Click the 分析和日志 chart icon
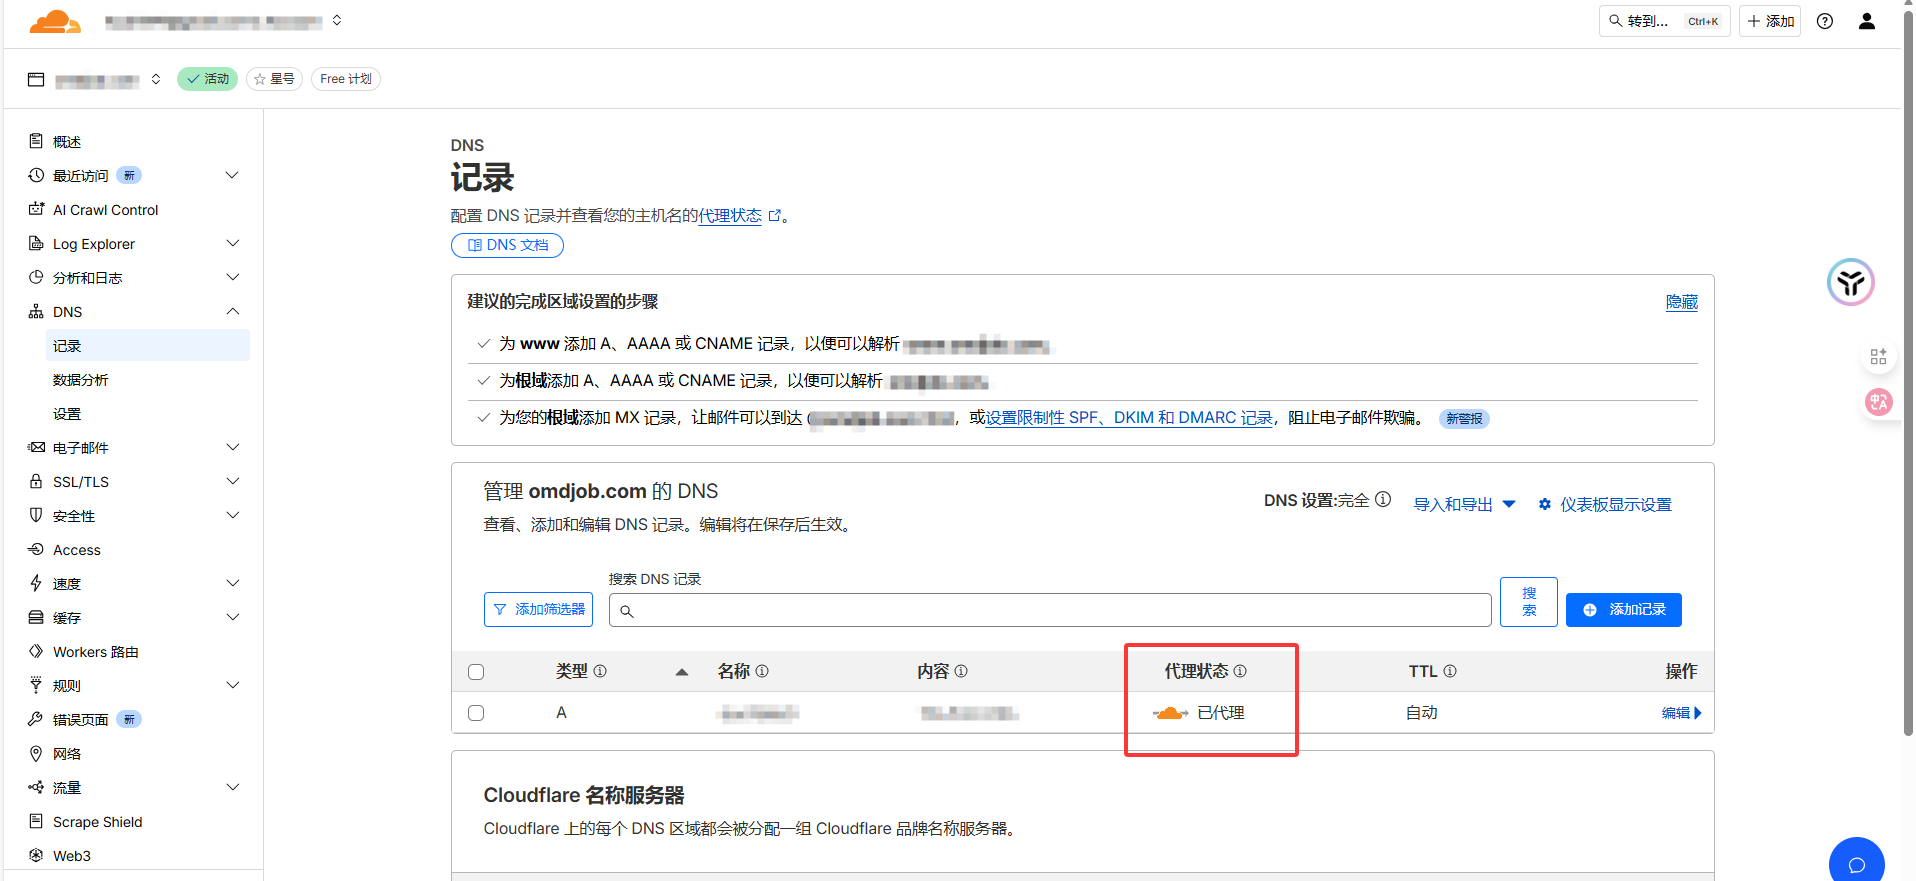The height and width of the screenshot is (881, 1916). [36, 277]
